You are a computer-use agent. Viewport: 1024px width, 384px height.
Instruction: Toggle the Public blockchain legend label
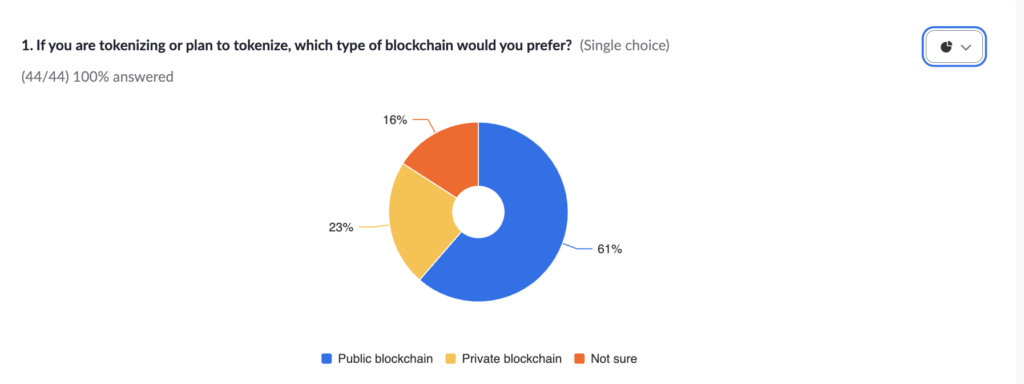coord(385,359)
